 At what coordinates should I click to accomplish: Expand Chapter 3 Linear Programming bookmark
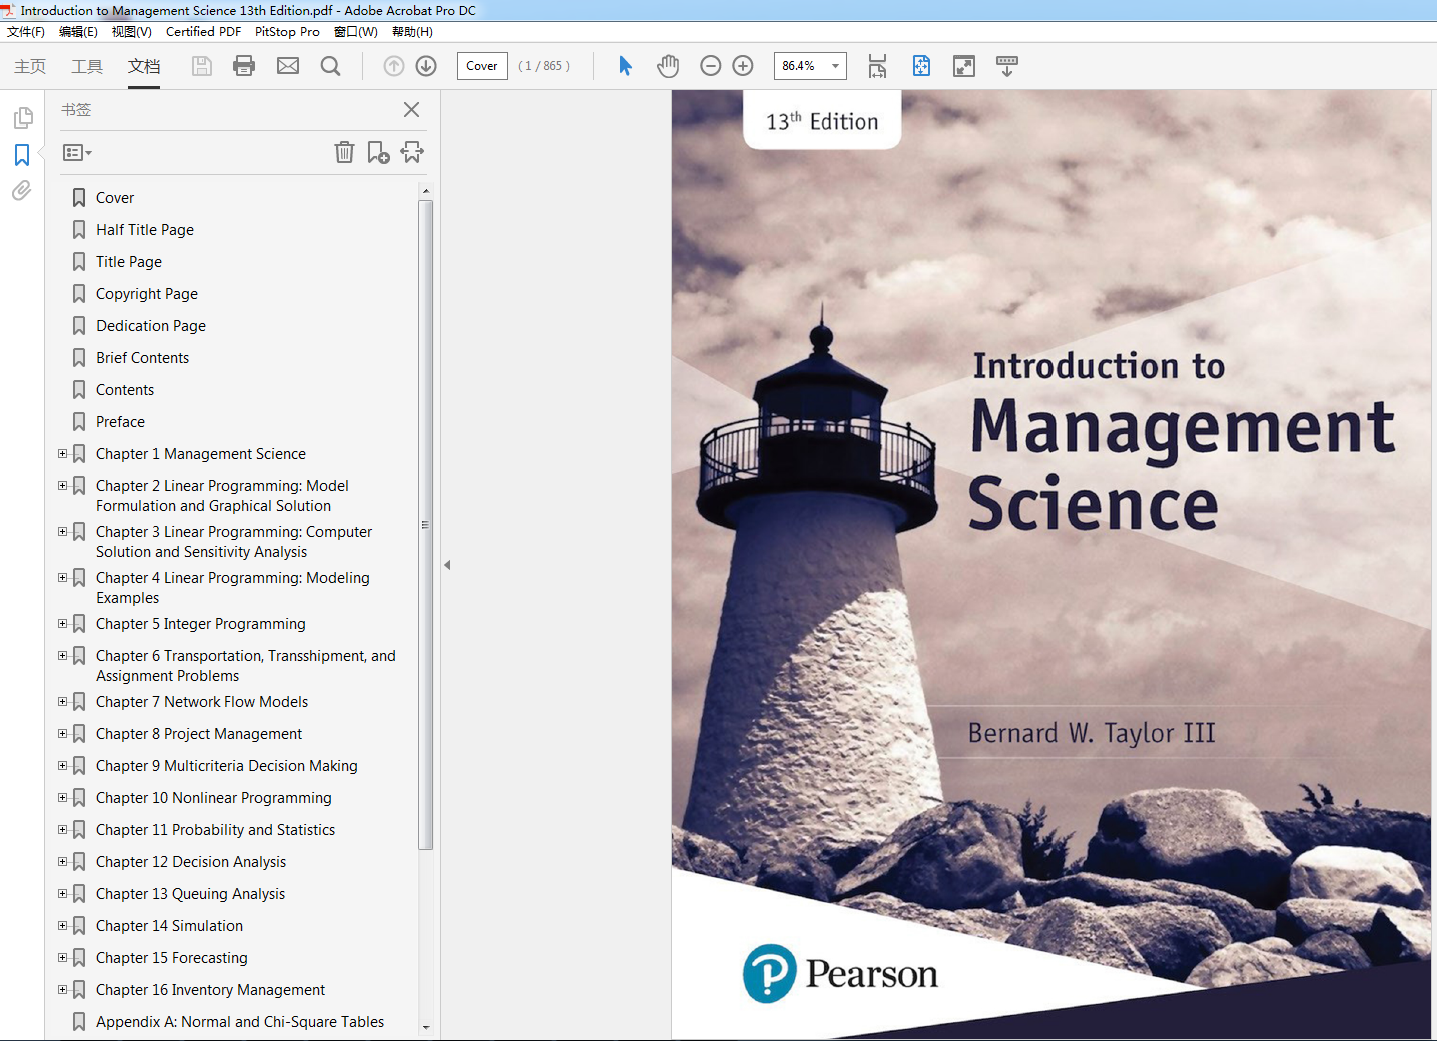pyautogui.click(x=62, y=532)
